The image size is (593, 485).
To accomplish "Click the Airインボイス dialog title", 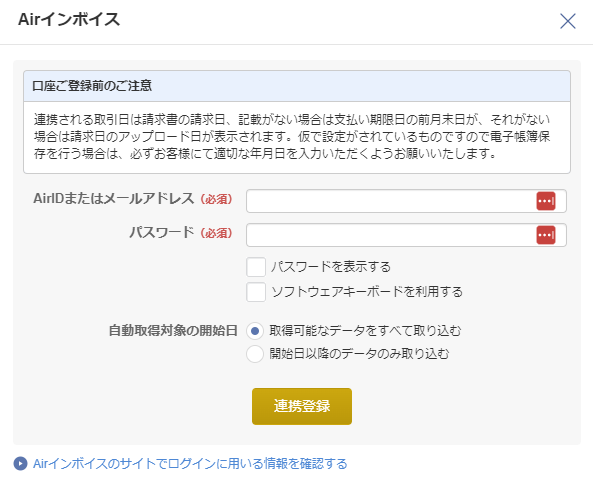I will click(69, 19).
